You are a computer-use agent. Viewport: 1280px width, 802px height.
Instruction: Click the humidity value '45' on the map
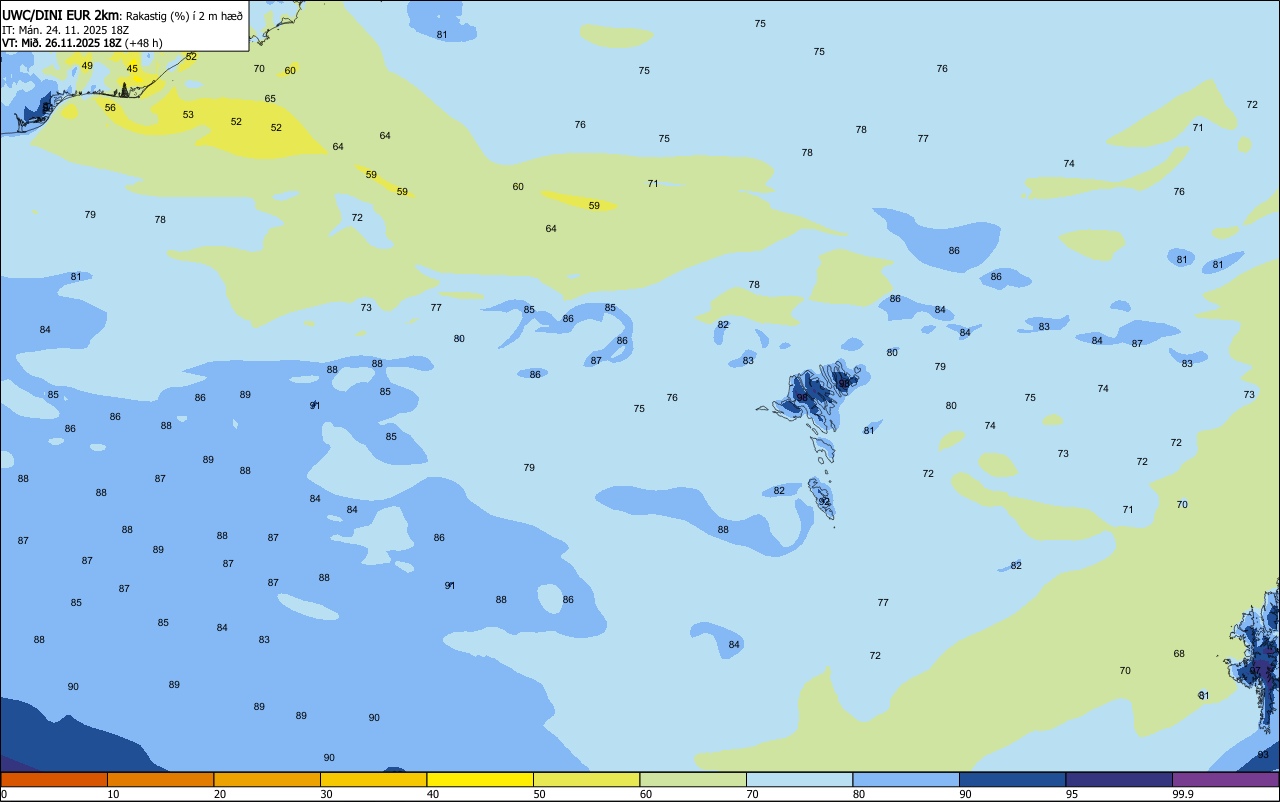132,69
